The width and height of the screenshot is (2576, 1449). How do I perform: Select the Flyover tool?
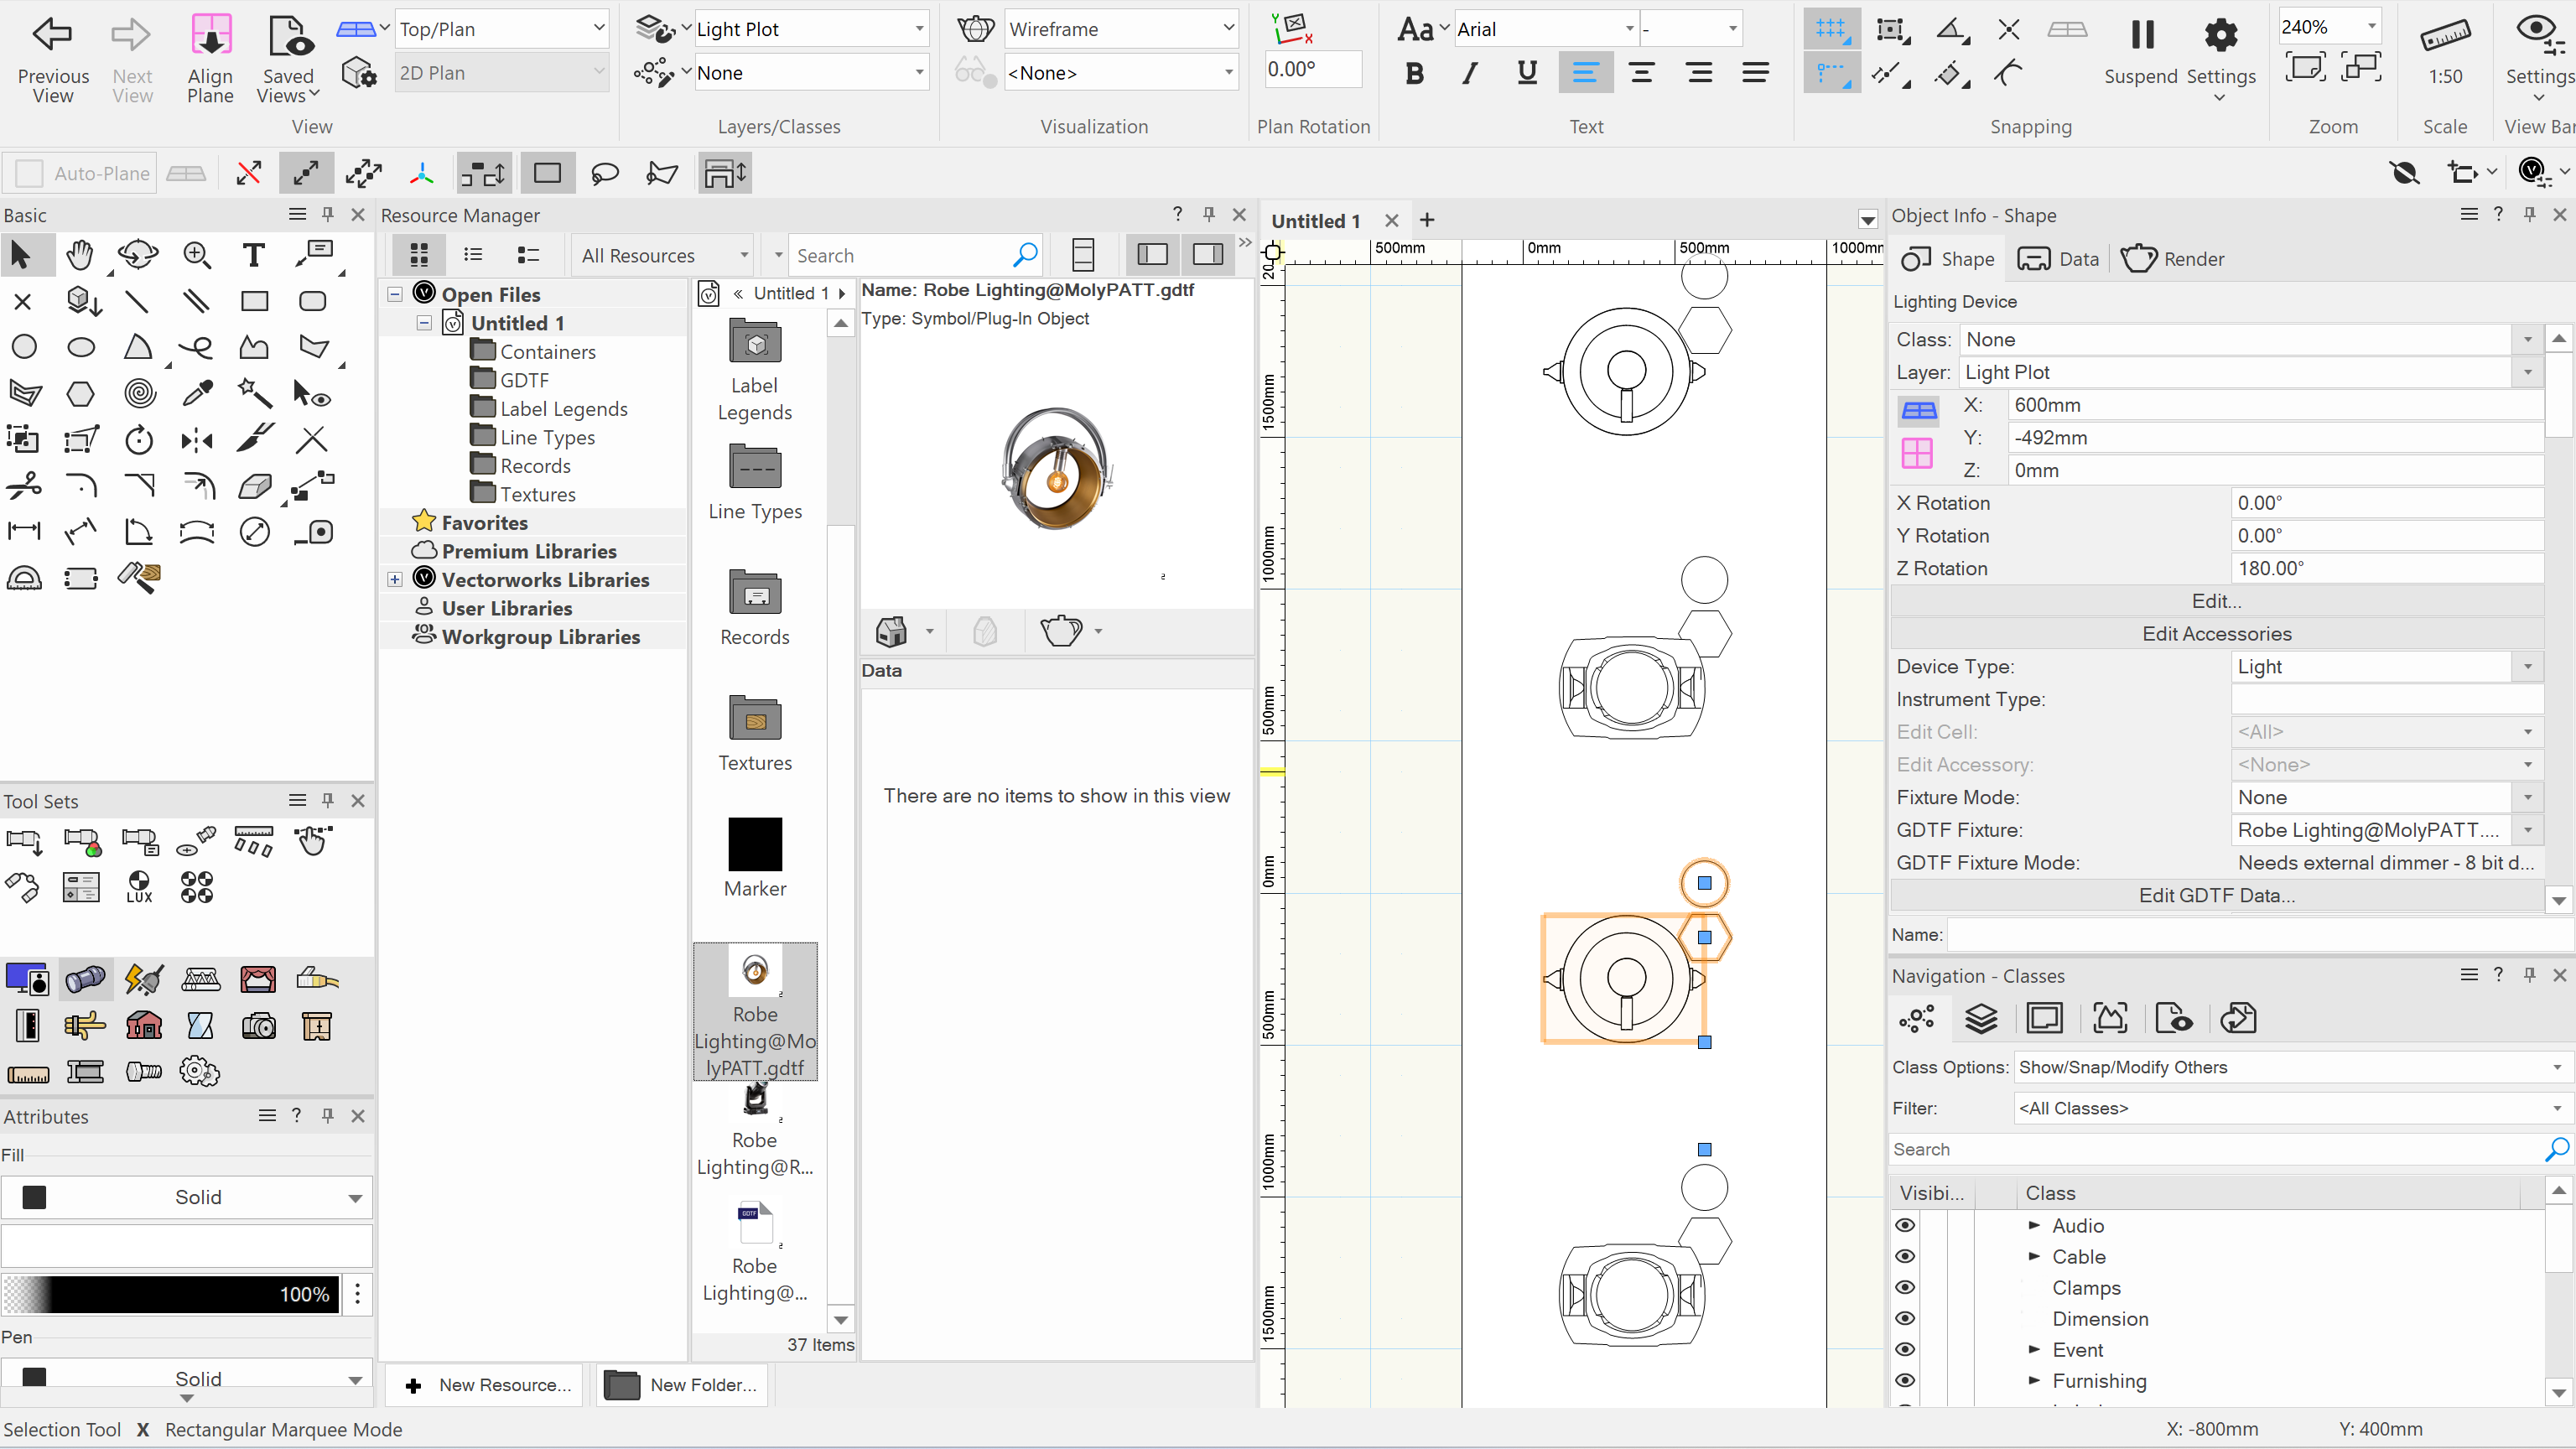pos(138,255)
